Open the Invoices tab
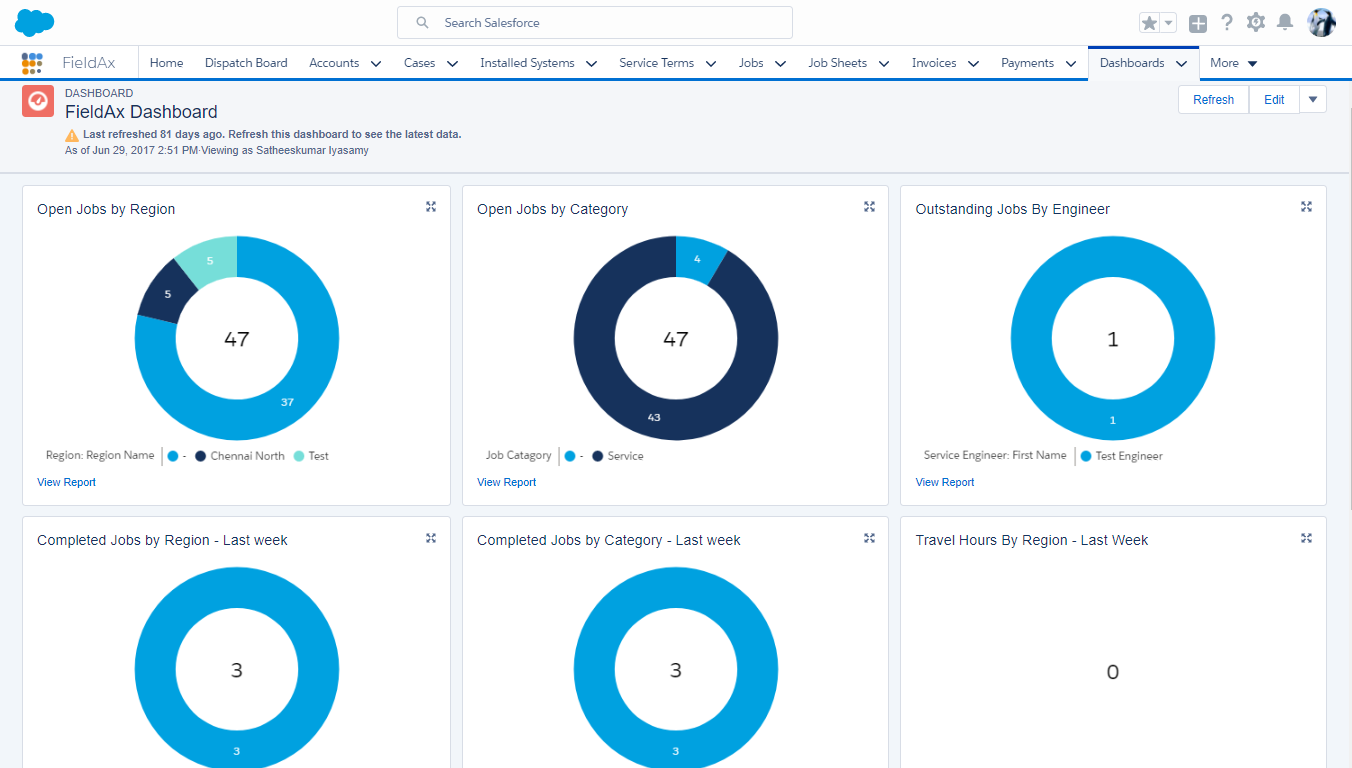The height and width of the screenshot is (768, 1352). [934, 63]
